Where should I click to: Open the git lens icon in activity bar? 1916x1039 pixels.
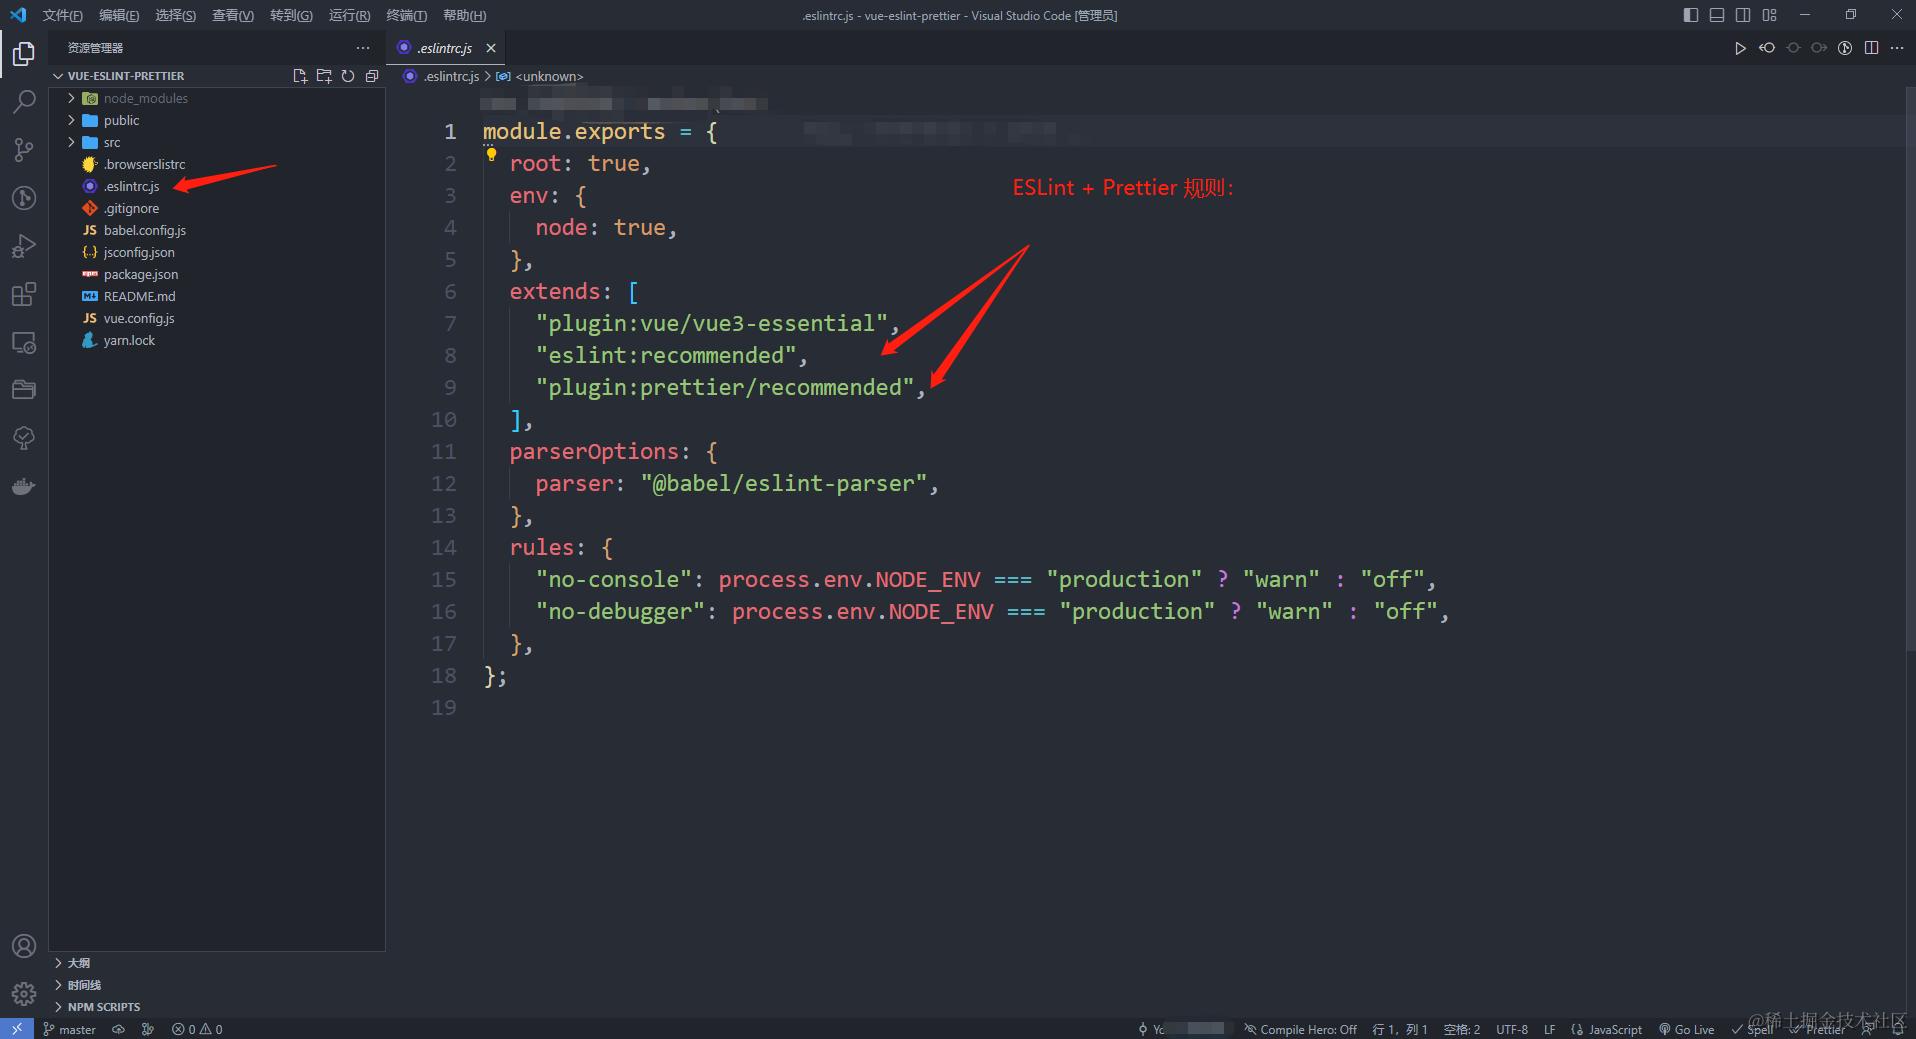(x=24, y=197)
